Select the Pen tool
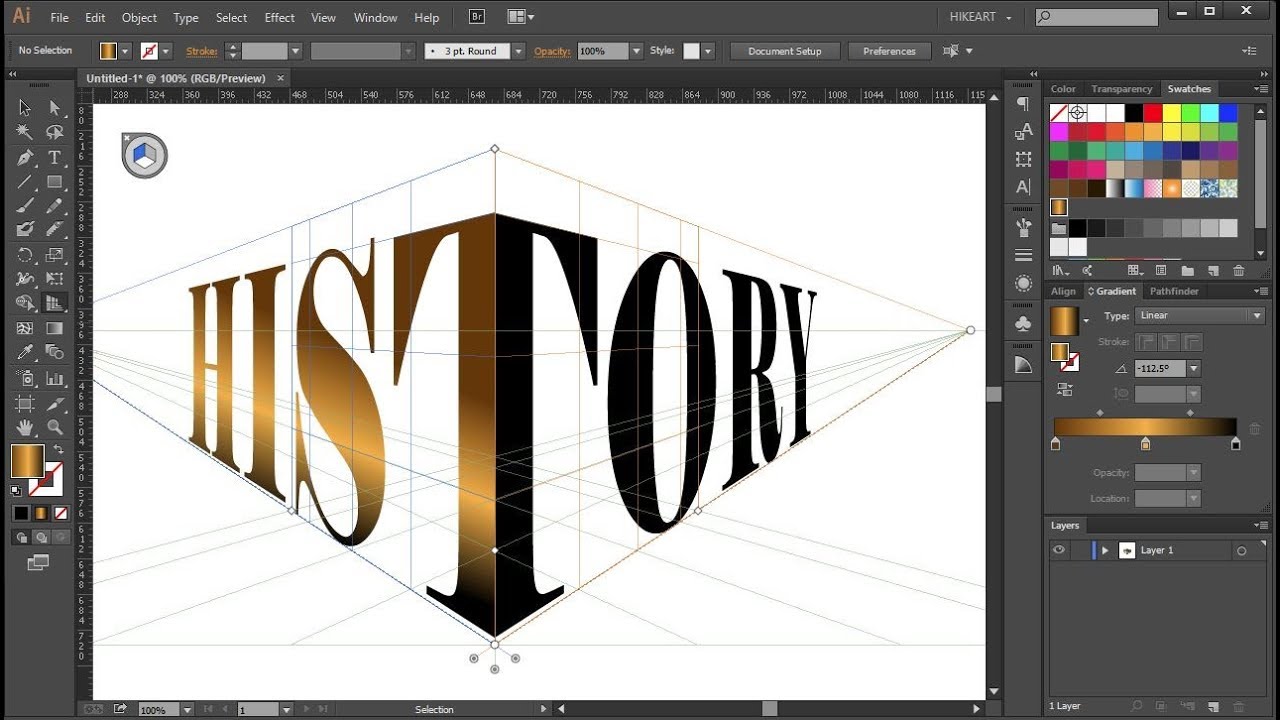Viewport: 1280px width, 720px height. click(x=25, y=157)
